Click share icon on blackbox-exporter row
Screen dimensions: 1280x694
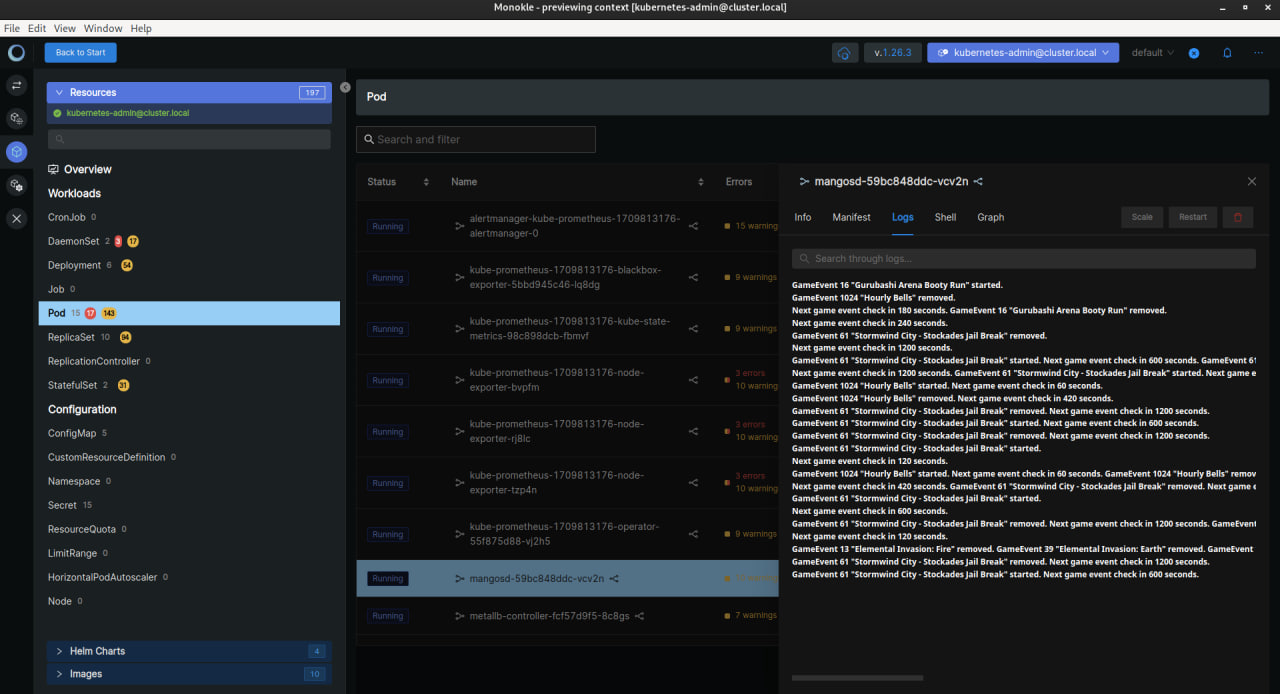(693, 278)
